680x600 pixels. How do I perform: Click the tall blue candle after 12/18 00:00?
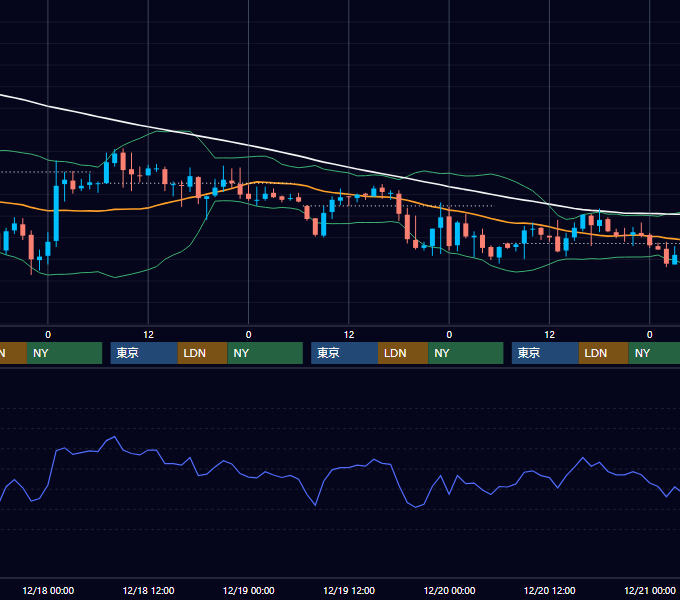(x=56, y=212)
